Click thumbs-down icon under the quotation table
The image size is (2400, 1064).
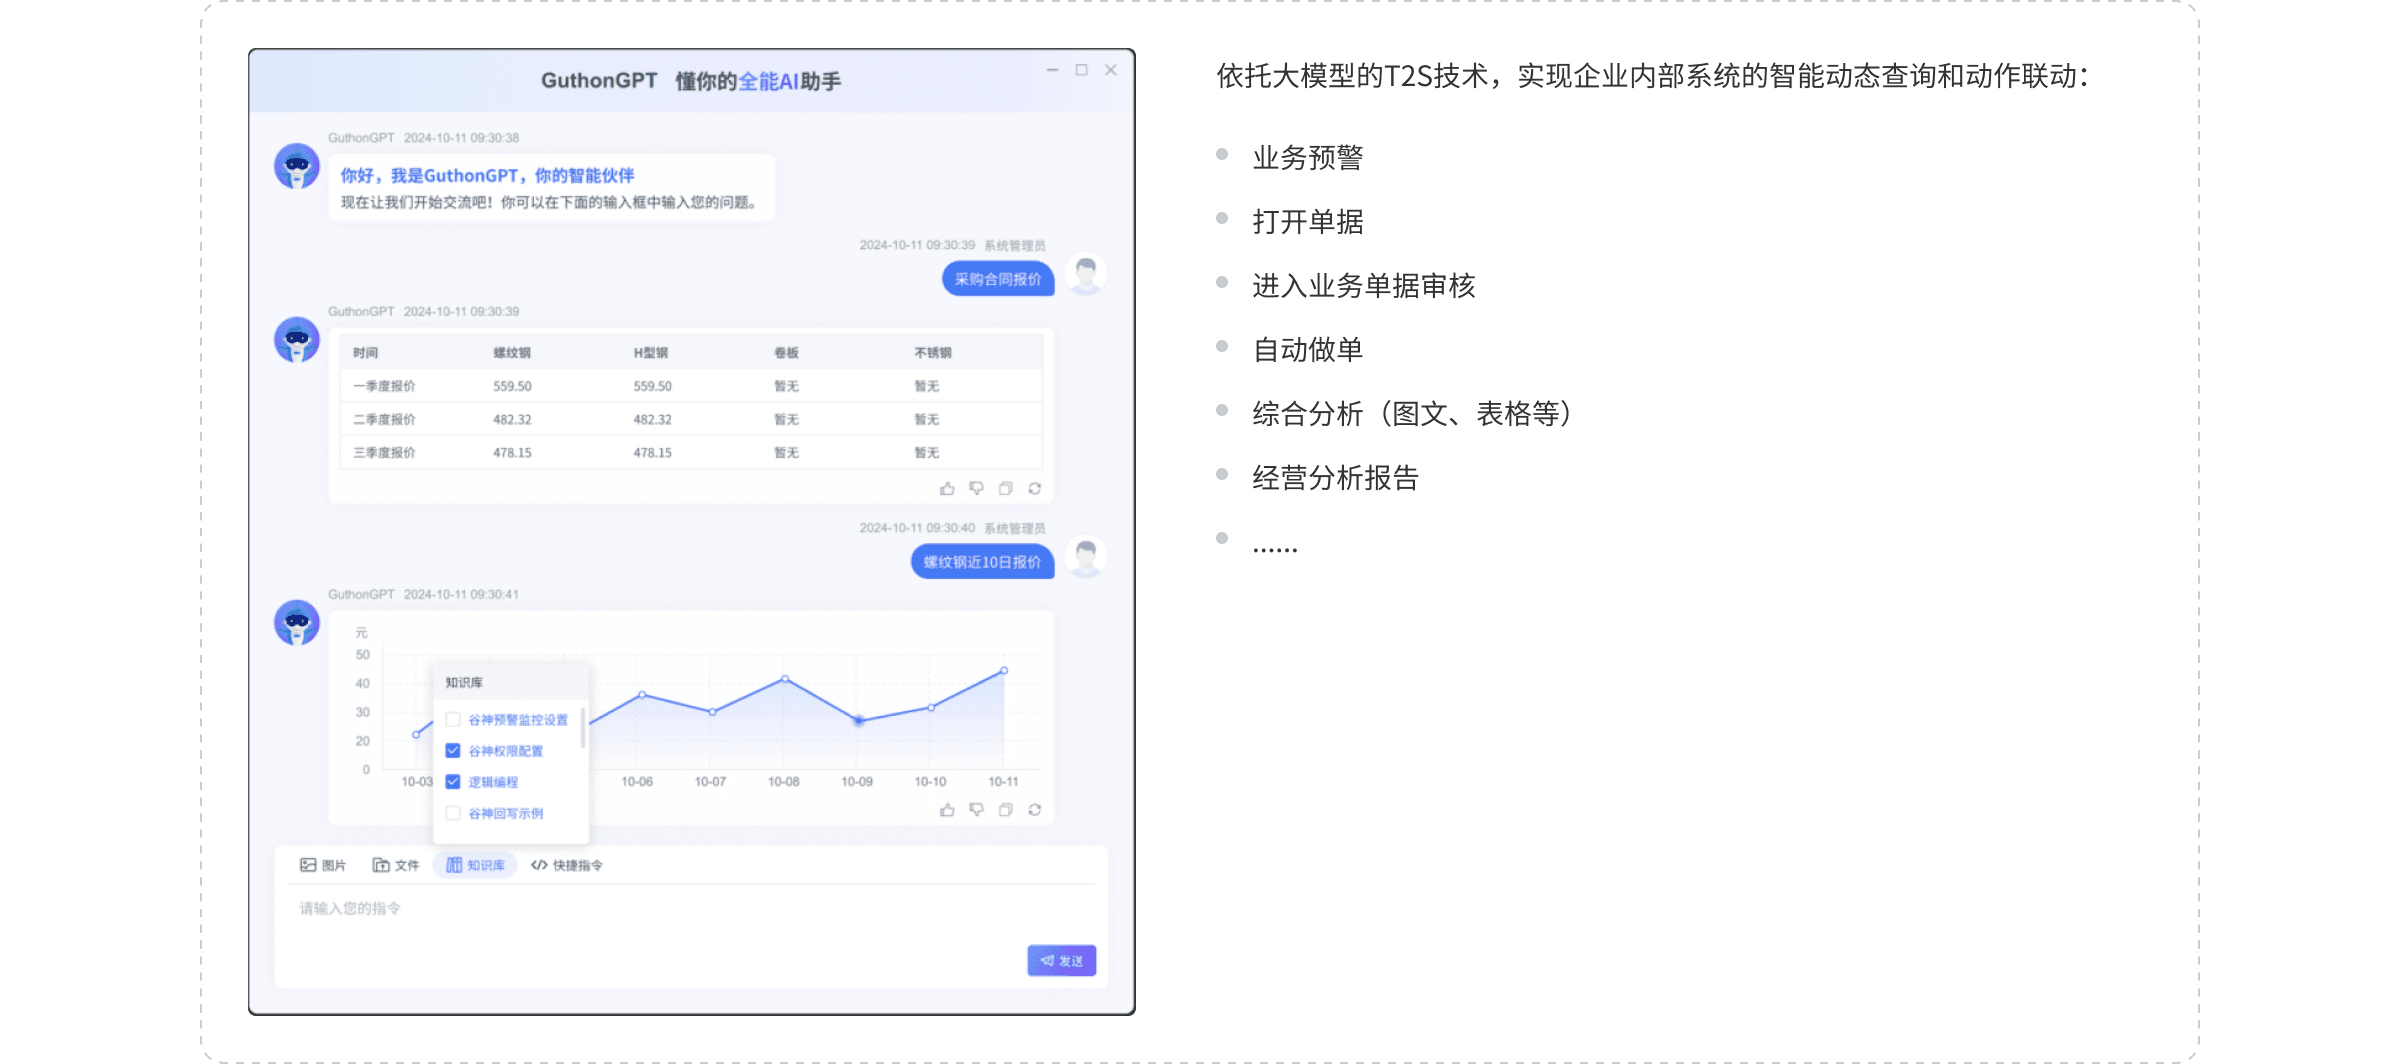[976, 489]
